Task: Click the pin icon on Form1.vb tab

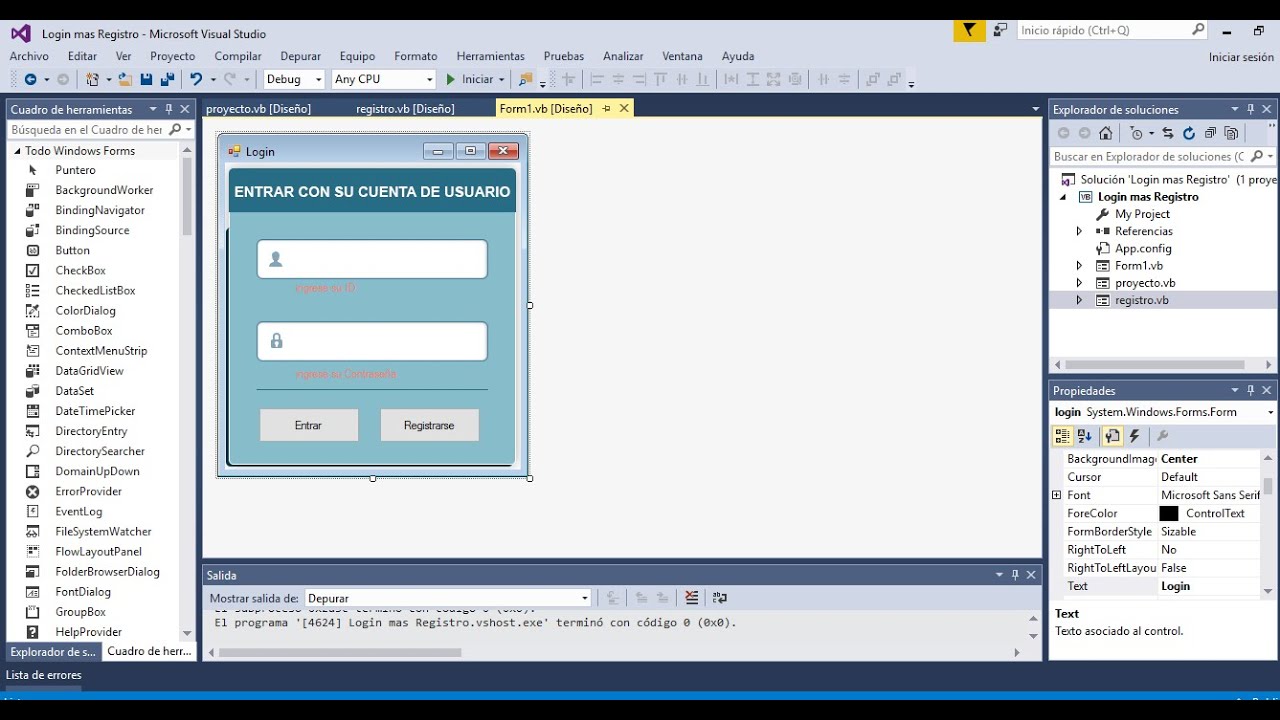Action: point(606,108)
